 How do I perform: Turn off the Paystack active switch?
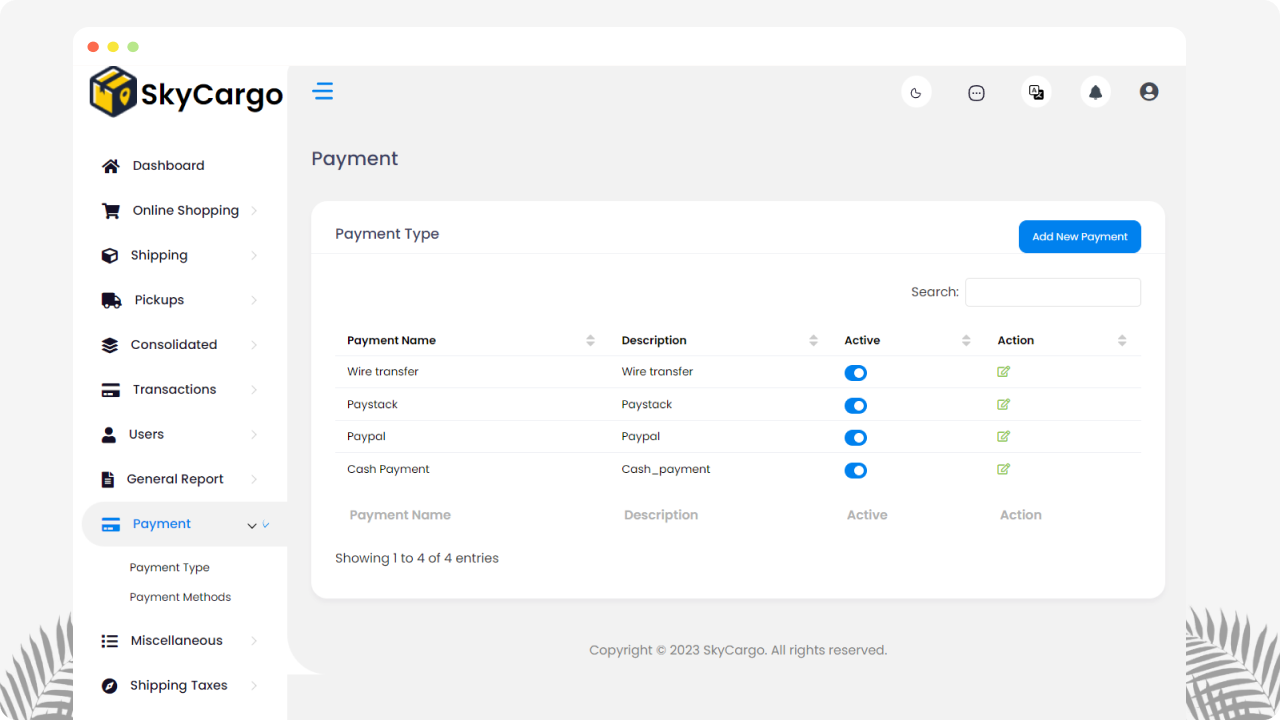click(855, 406)
